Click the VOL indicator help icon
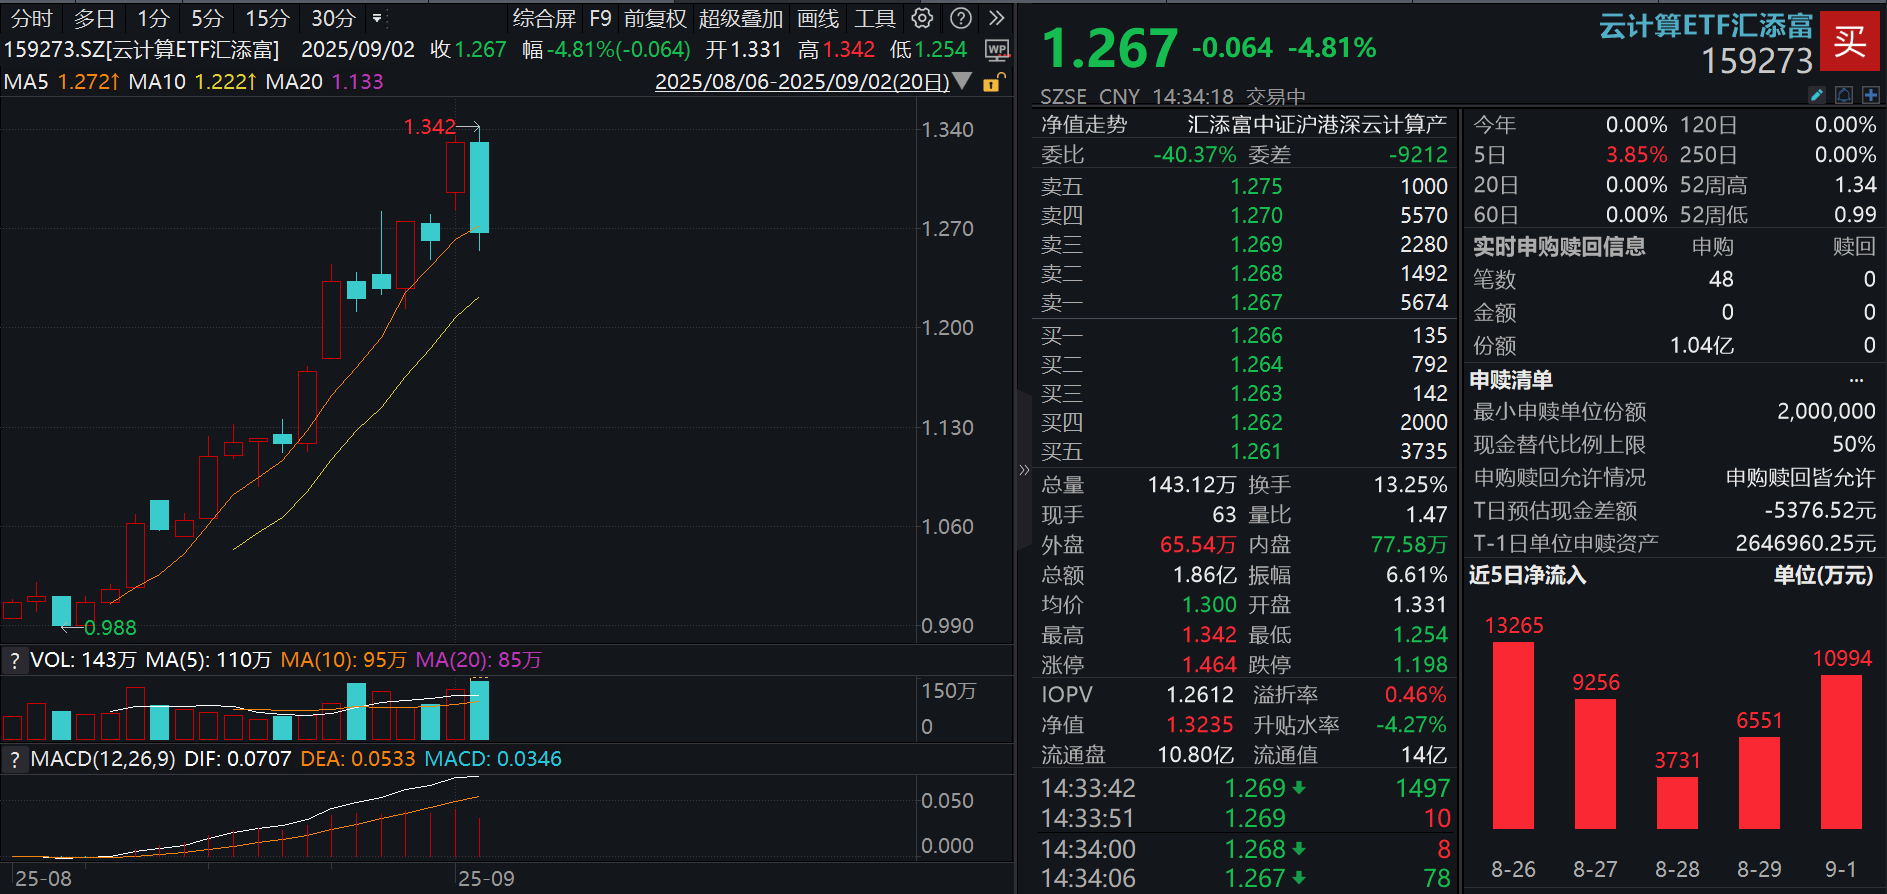Screen dimensions: 1887x894 (x=14, y=660)
